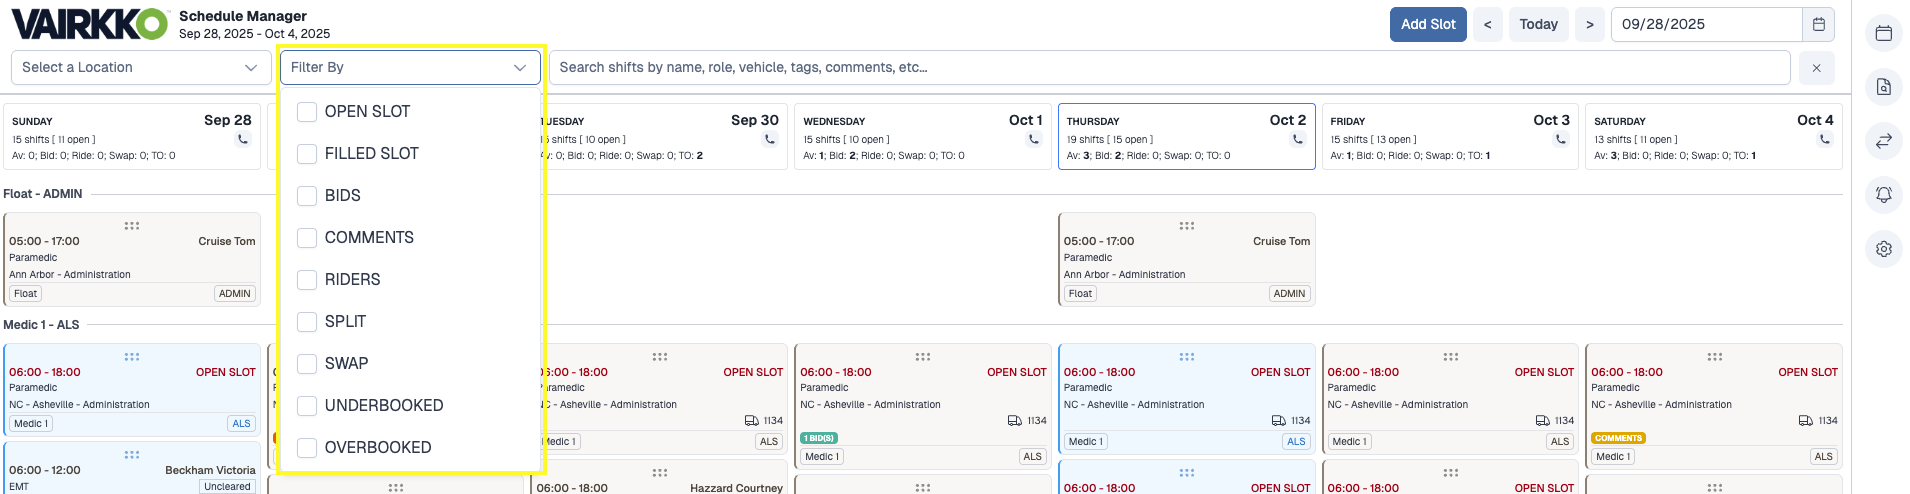Click the swap arrows icon in sidebar
Viewport: 1910px width, 494px height.
(x=1883, y=141)
